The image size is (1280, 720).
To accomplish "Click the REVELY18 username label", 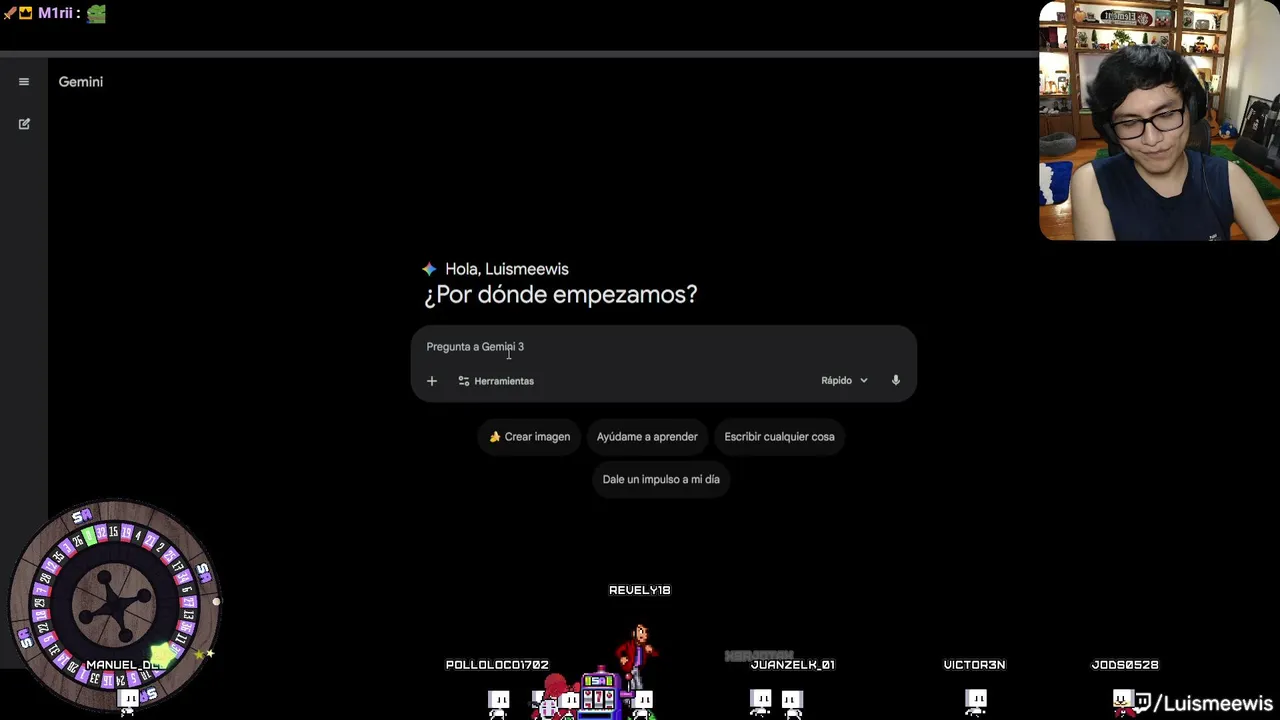I will (640, 590).
